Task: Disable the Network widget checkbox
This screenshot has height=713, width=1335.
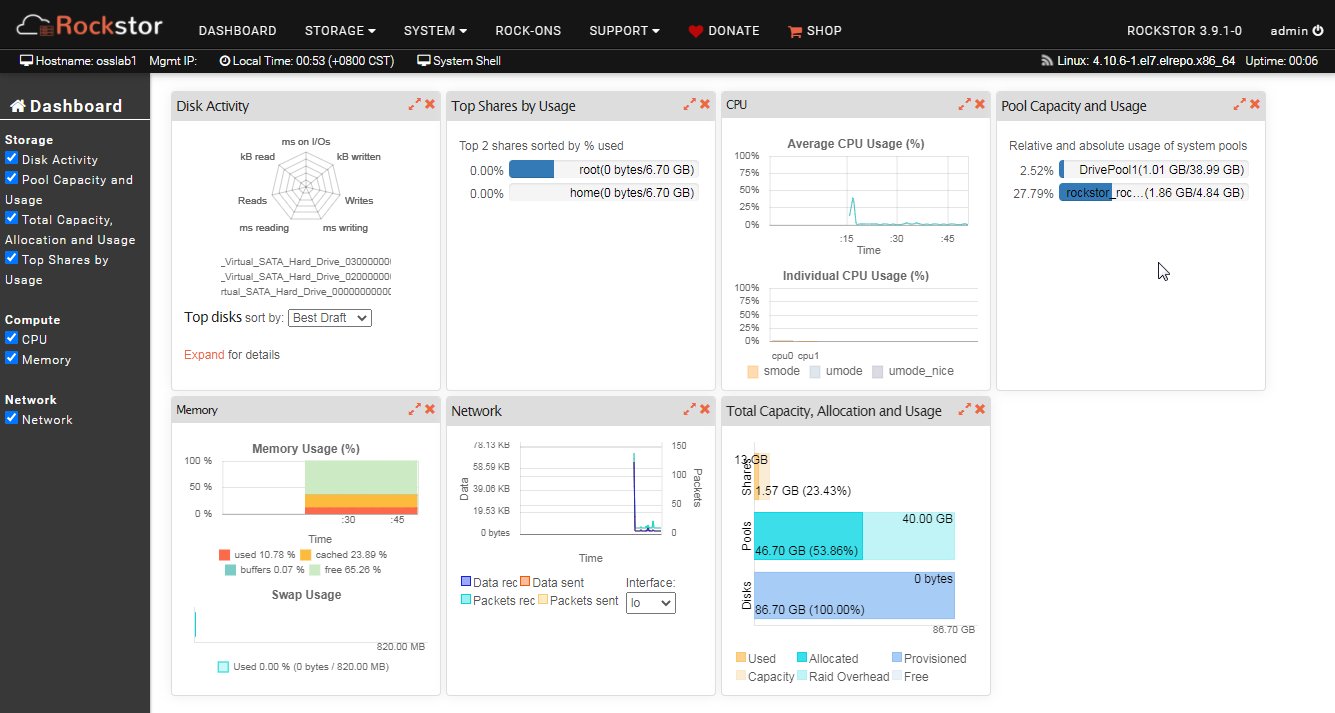Action: pos(12,418)
